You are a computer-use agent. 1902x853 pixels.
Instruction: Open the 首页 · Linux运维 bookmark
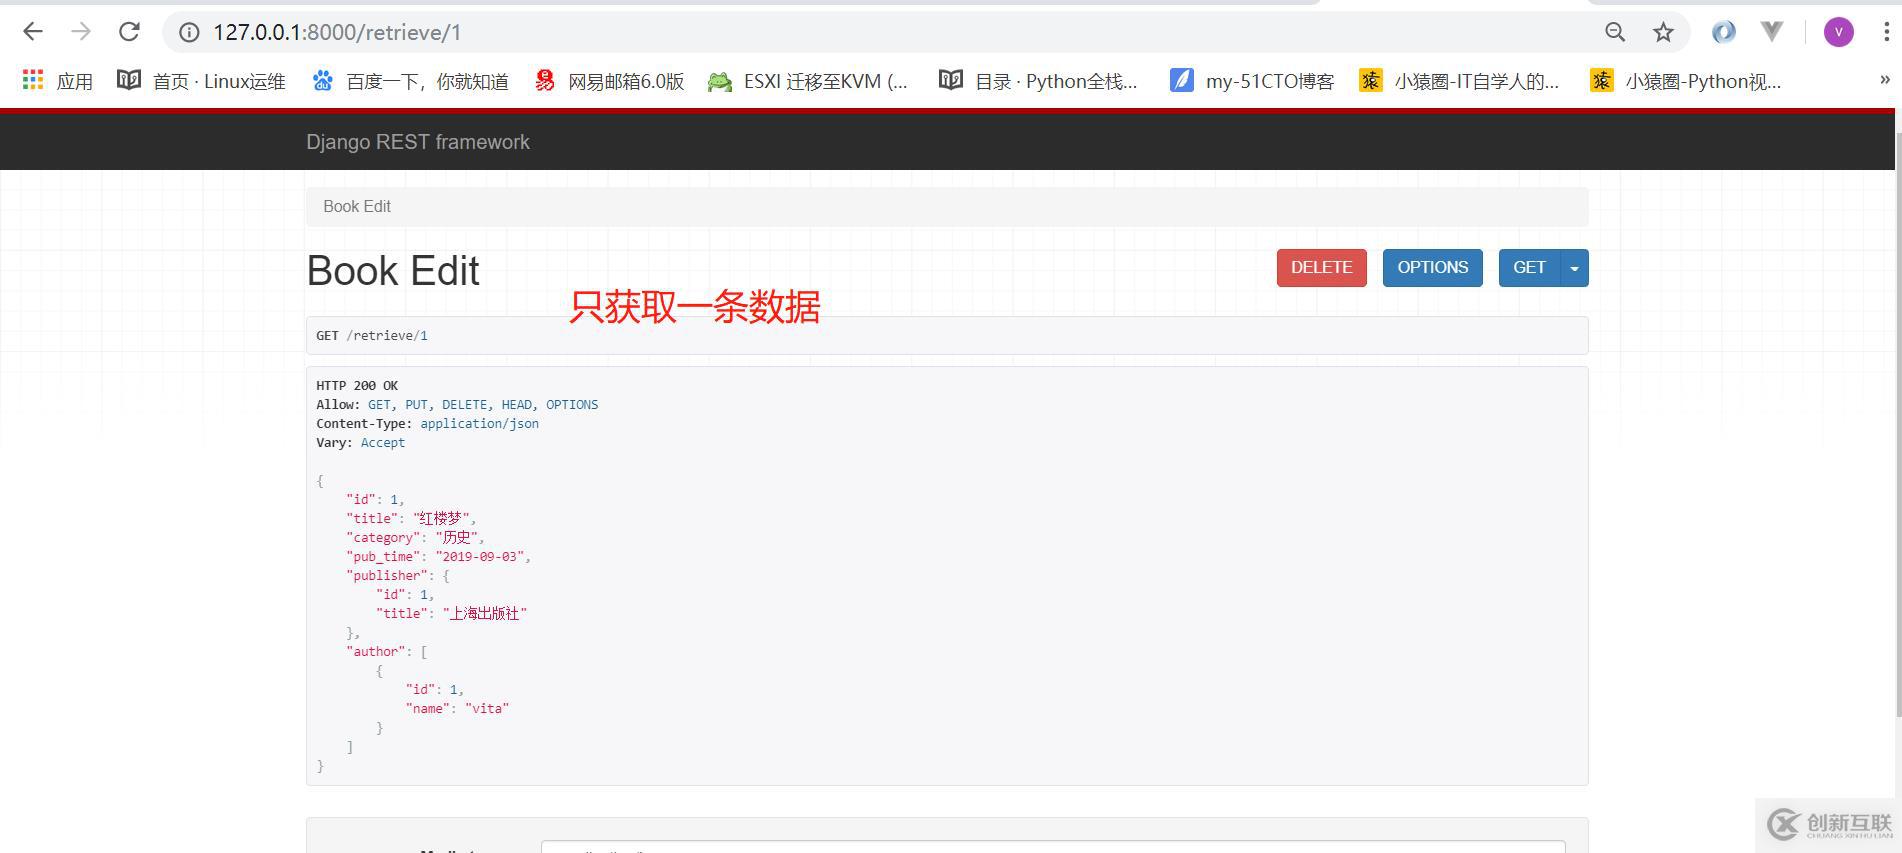click(201, 81)
